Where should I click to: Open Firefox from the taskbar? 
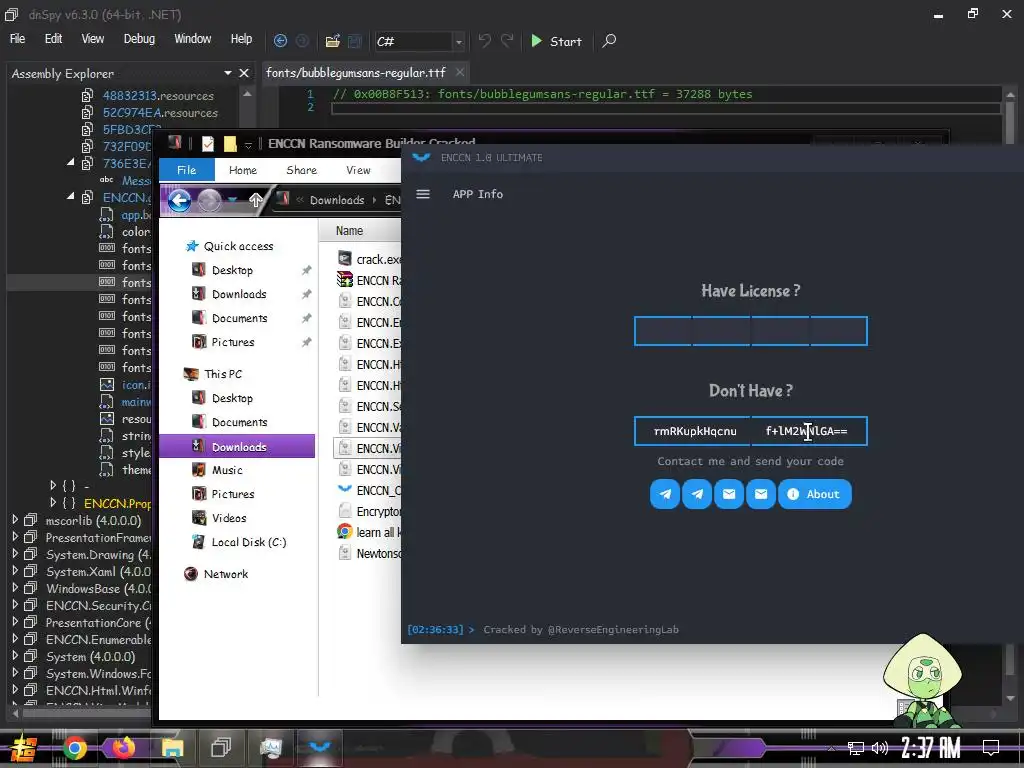click(123, 748)
